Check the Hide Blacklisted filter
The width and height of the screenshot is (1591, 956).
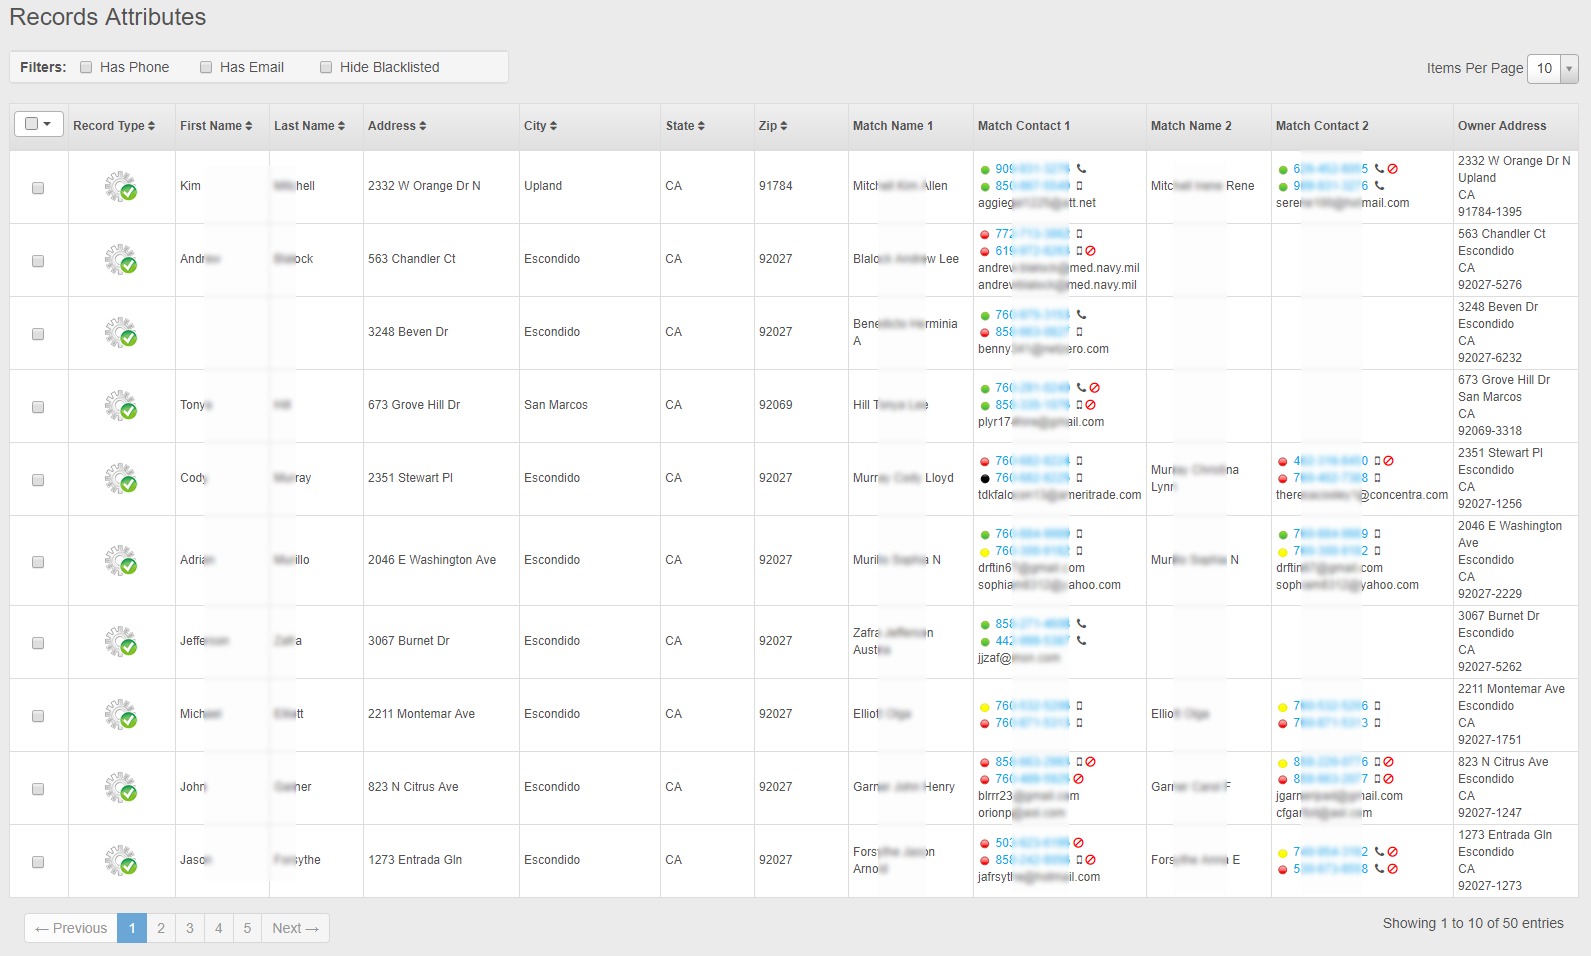click(326, 67)
